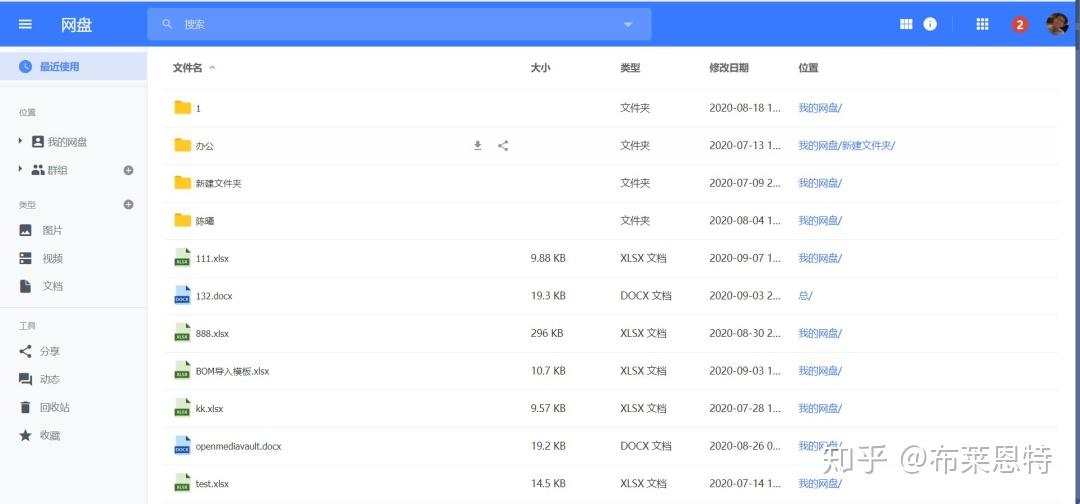Open the user avatar menu
Viewport: 1080px width, 504px height.
coord(1057,24)
